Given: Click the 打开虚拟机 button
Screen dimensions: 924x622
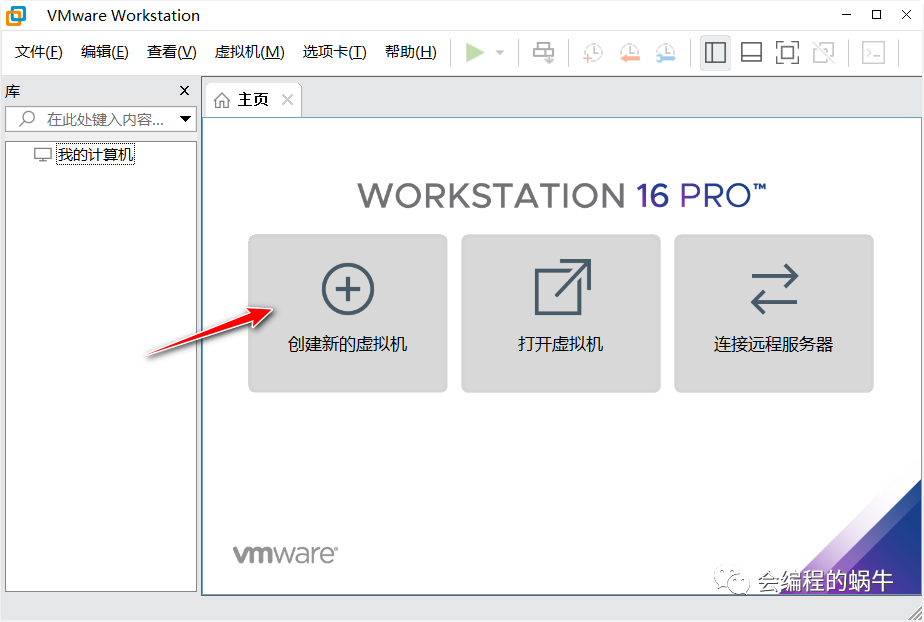Looking at the screenshot, I should click(560, 313).
